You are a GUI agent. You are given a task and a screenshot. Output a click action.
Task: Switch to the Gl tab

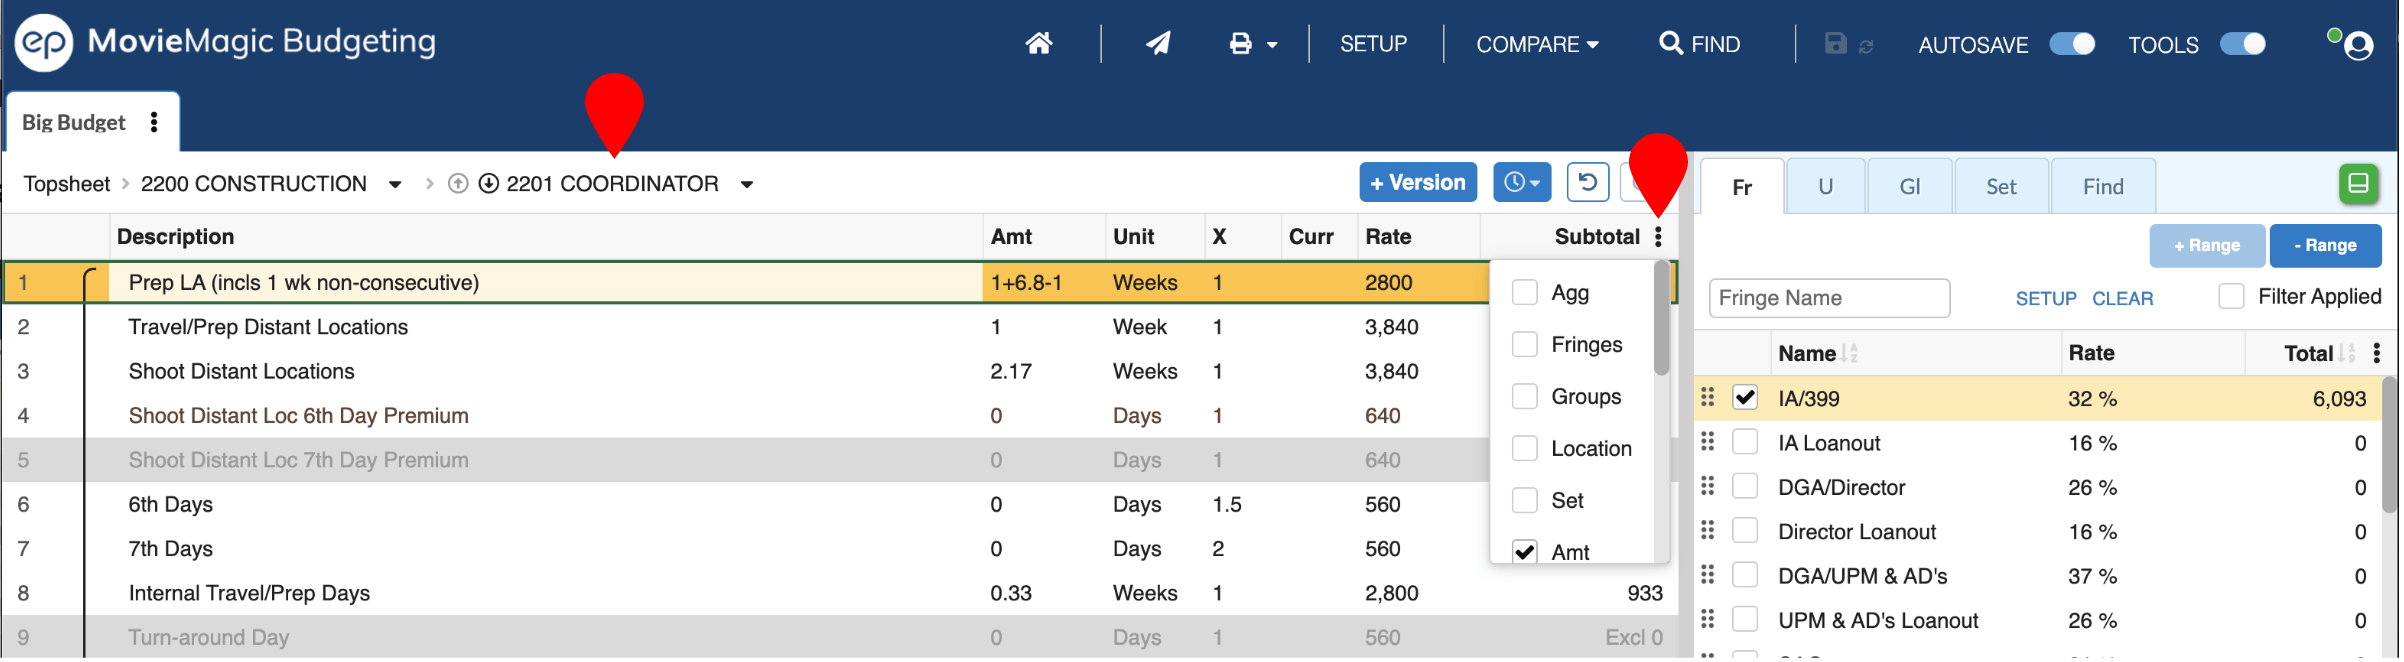point(1909,187)
